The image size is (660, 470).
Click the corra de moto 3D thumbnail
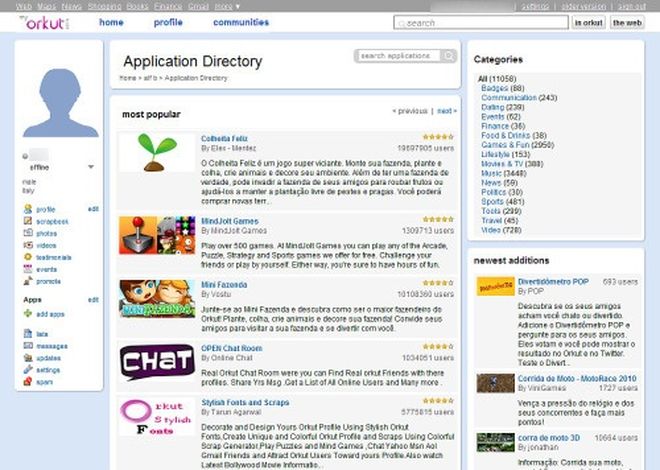click(495, 442)
